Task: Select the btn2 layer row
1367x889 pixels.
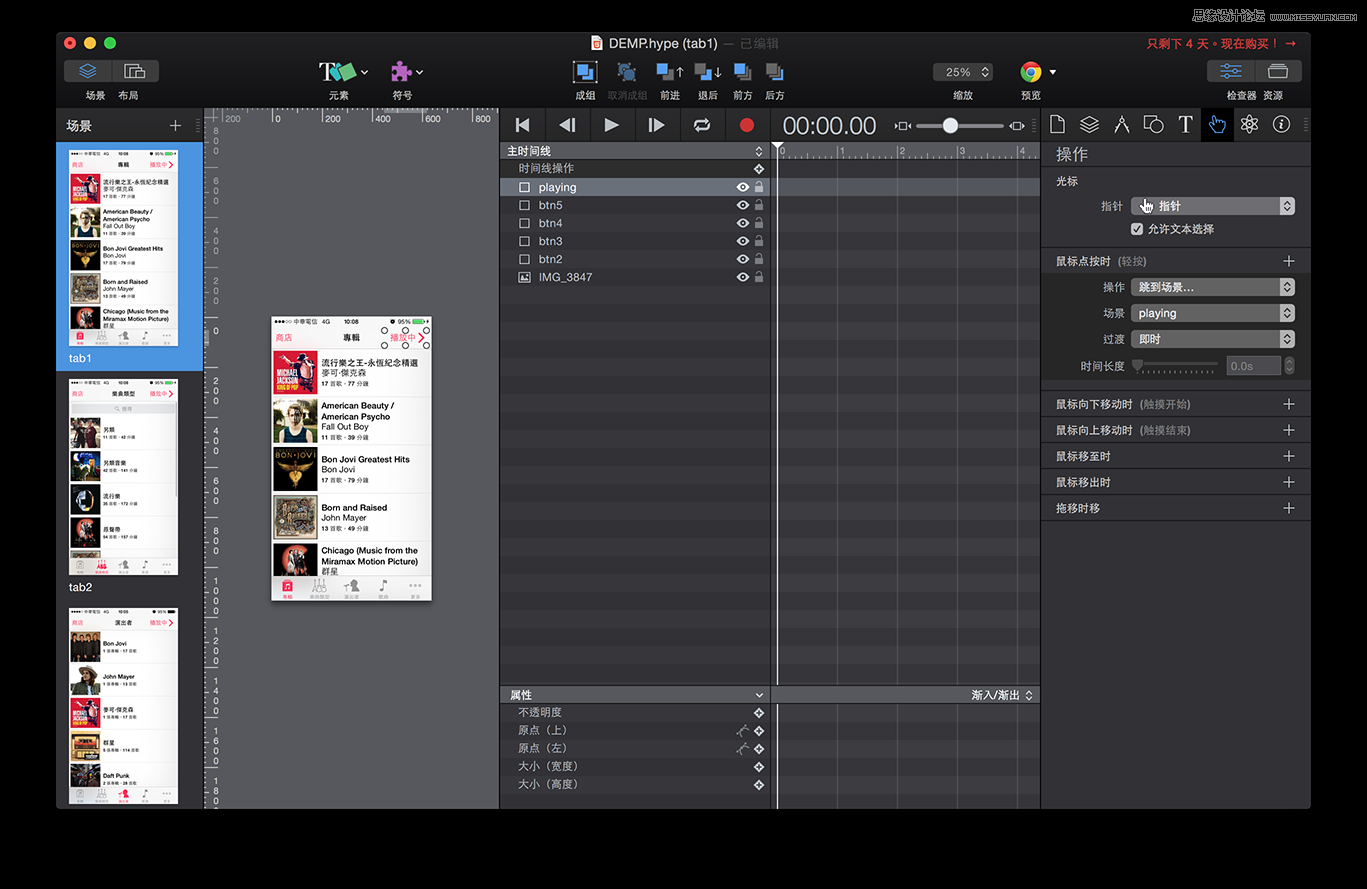Action: [x=635, y=259]
